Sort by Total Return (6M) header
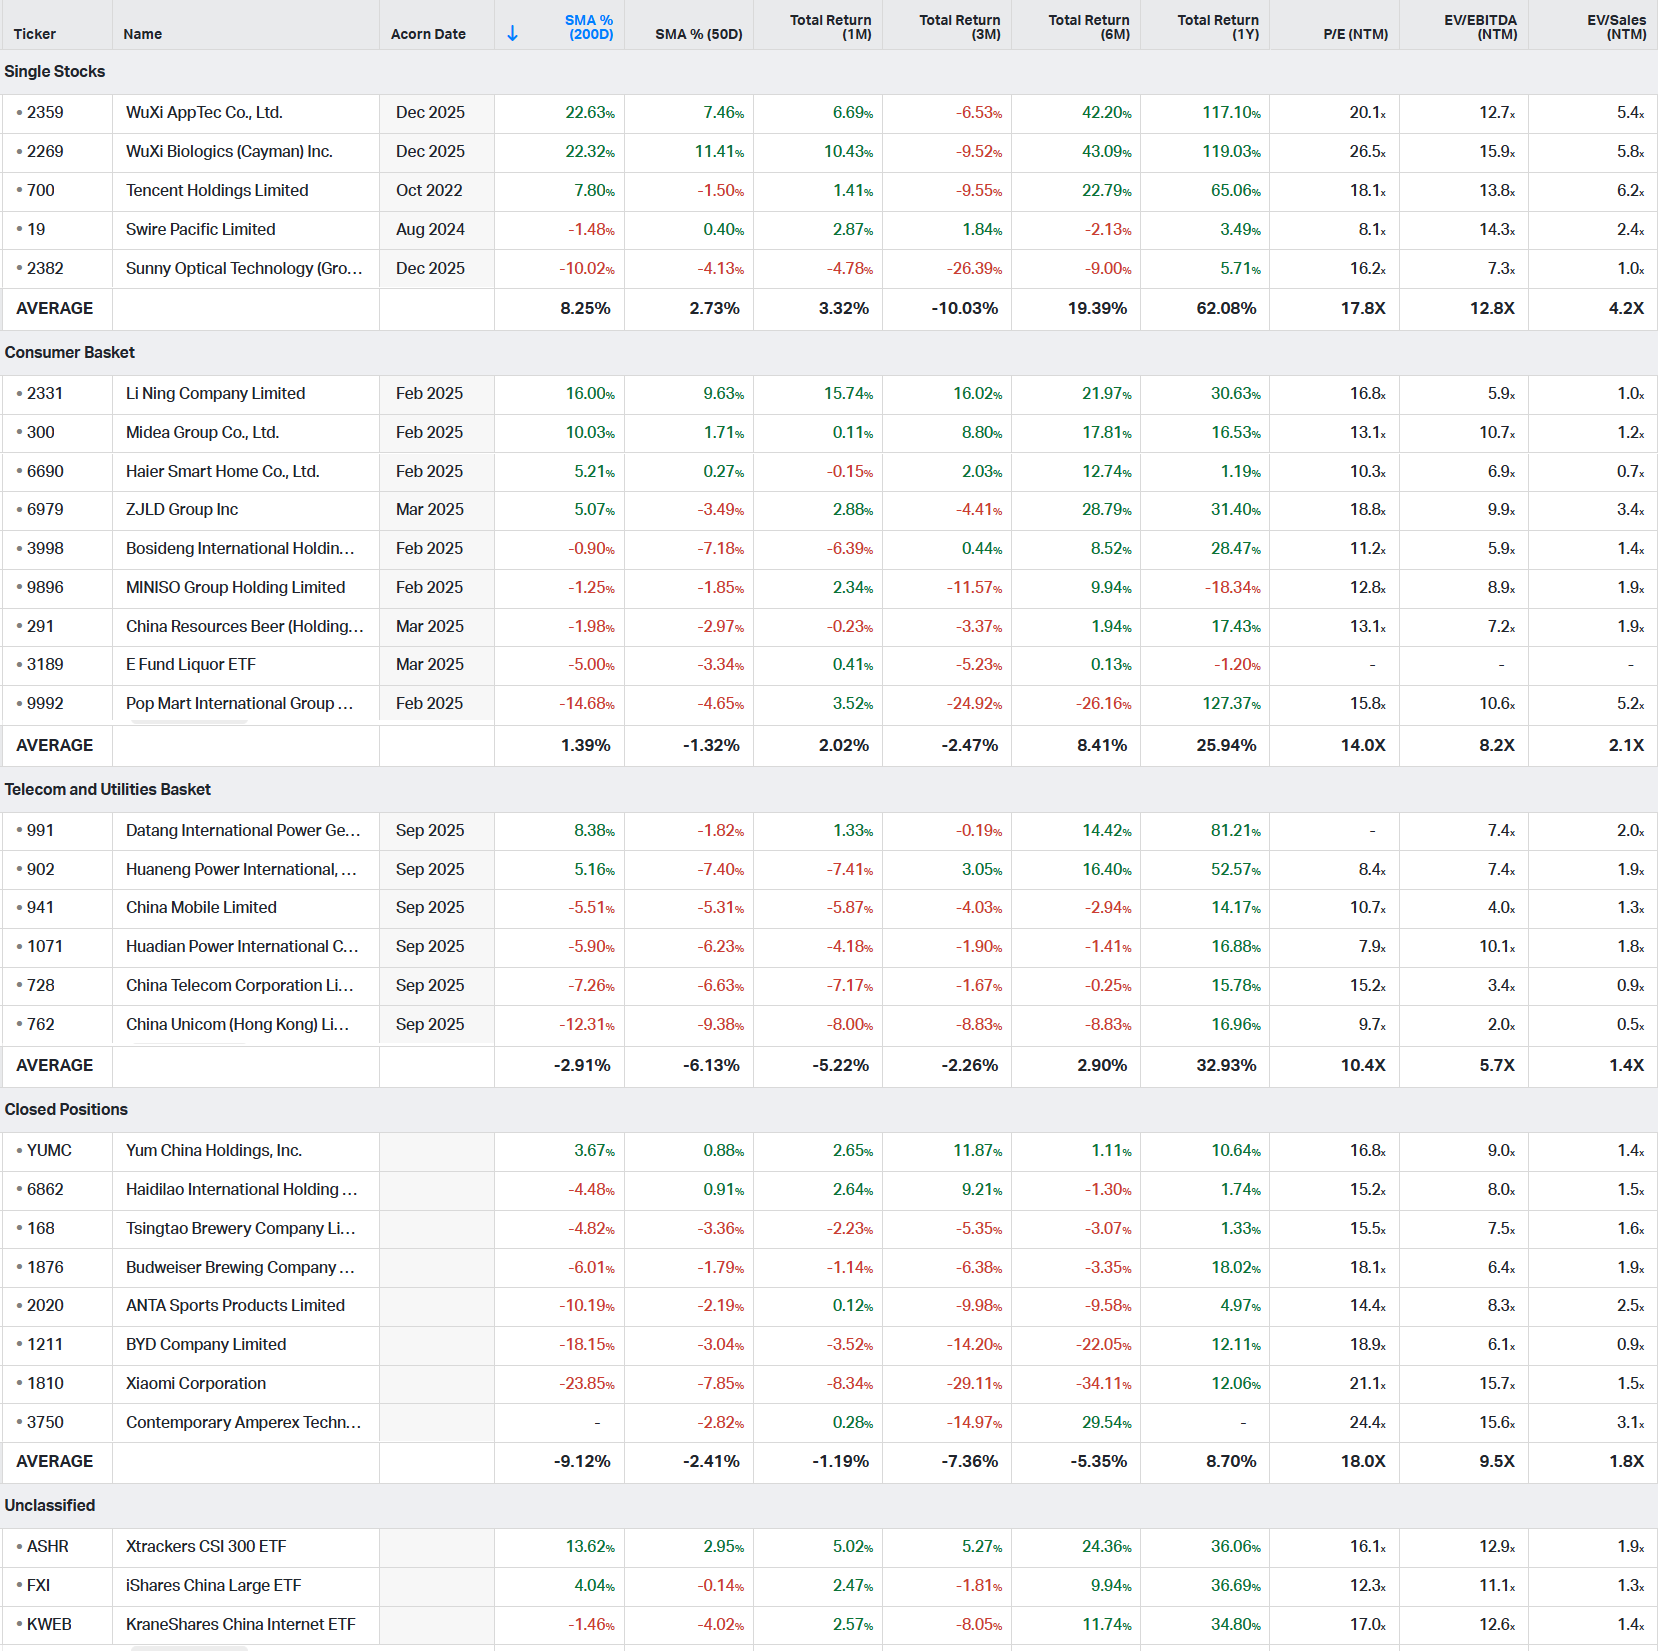1658x1651 pixels. pyautogui.click(x=1088, y=27)
